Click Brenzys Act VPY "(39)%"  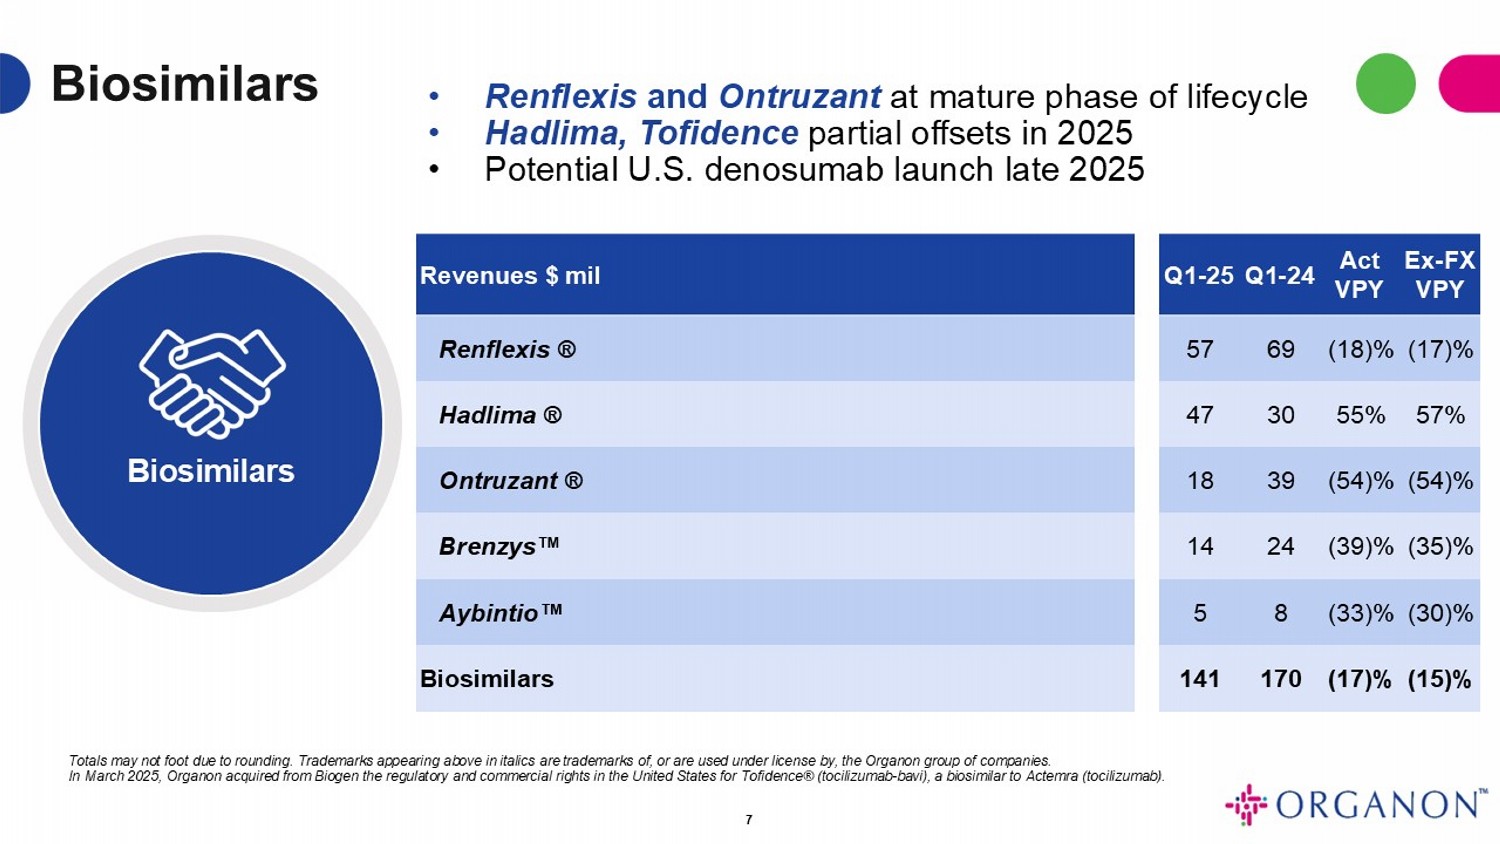pos(1361,547)
